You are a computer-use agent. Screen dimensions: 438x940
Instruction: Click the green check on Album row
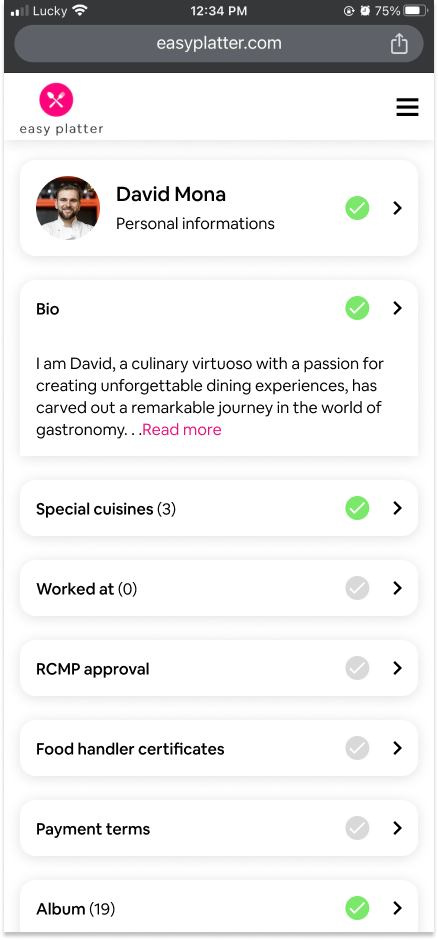357,908
